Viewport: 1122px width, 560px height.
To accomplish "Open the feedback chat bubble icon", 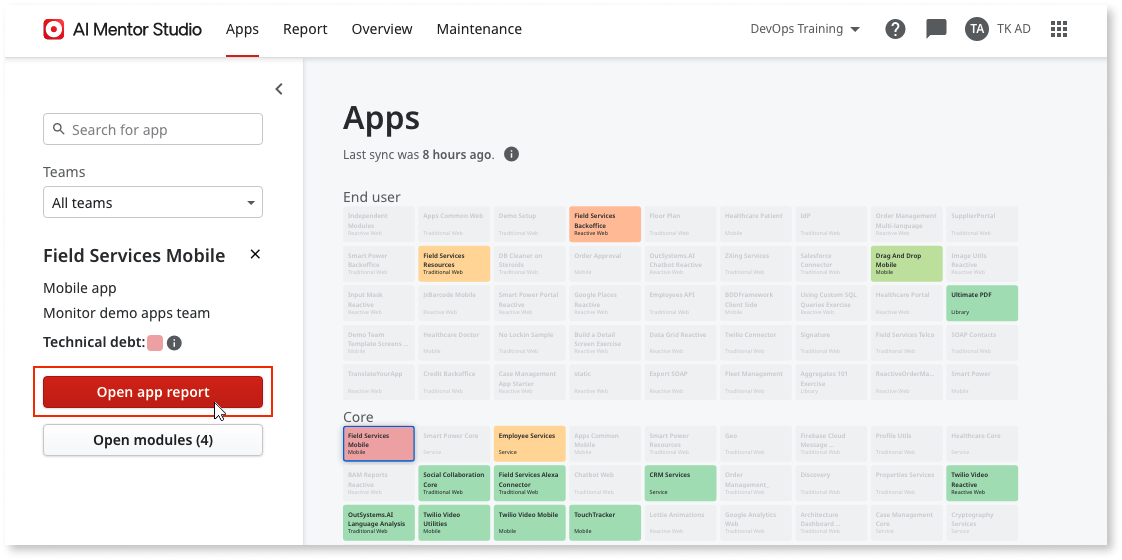I will tap(936, 29).
